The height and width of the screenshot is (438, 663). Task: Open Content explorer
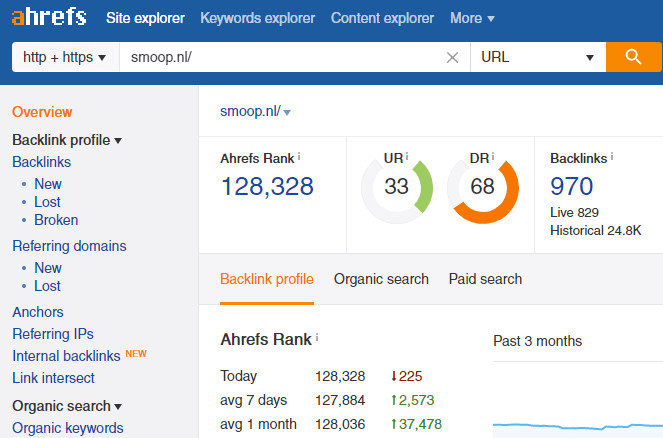[x=382, y=18]
